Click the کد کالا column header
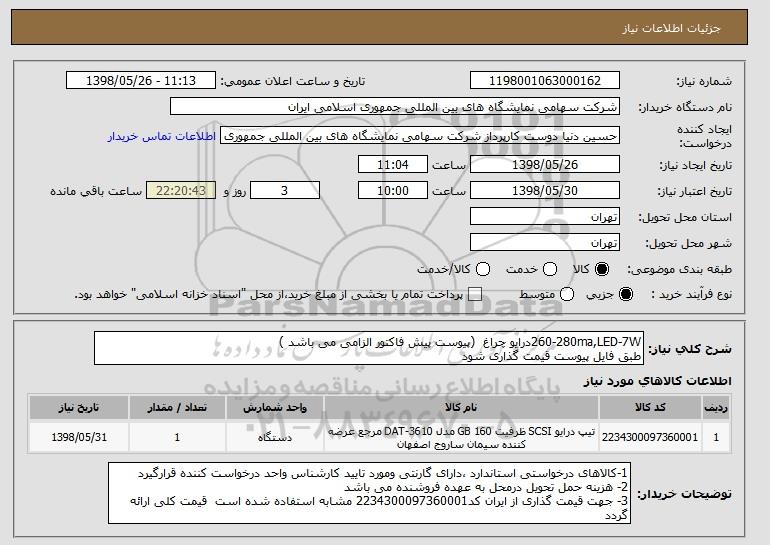 tap(650, 408)
